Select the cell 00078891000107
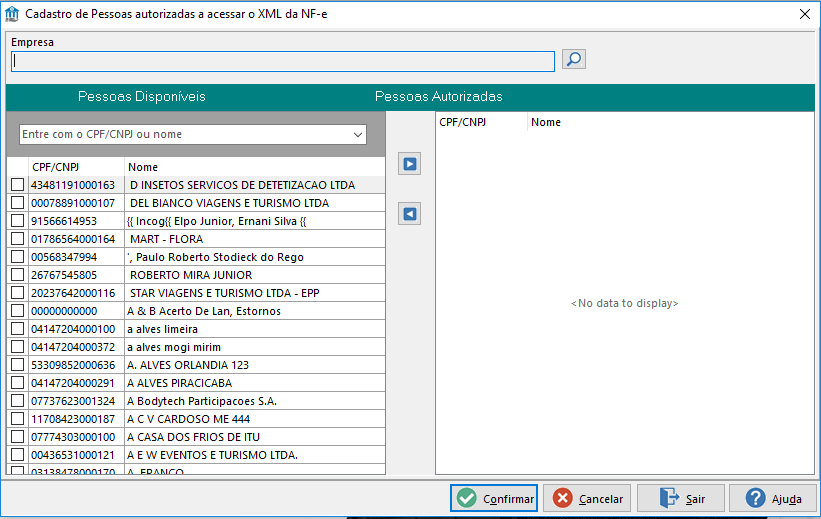The width and height of the screenshot is (821, 519). tap(76, 203)
